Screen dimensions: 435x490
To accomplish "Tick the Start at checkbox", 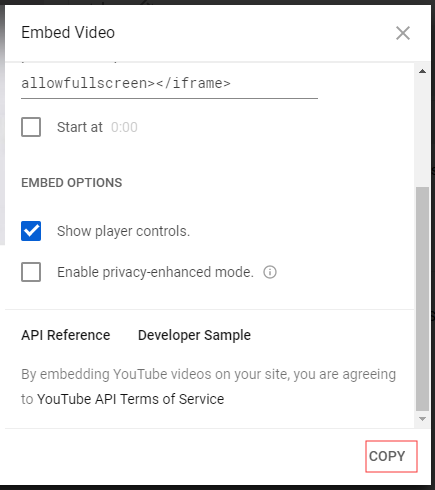I will point(31,127).
